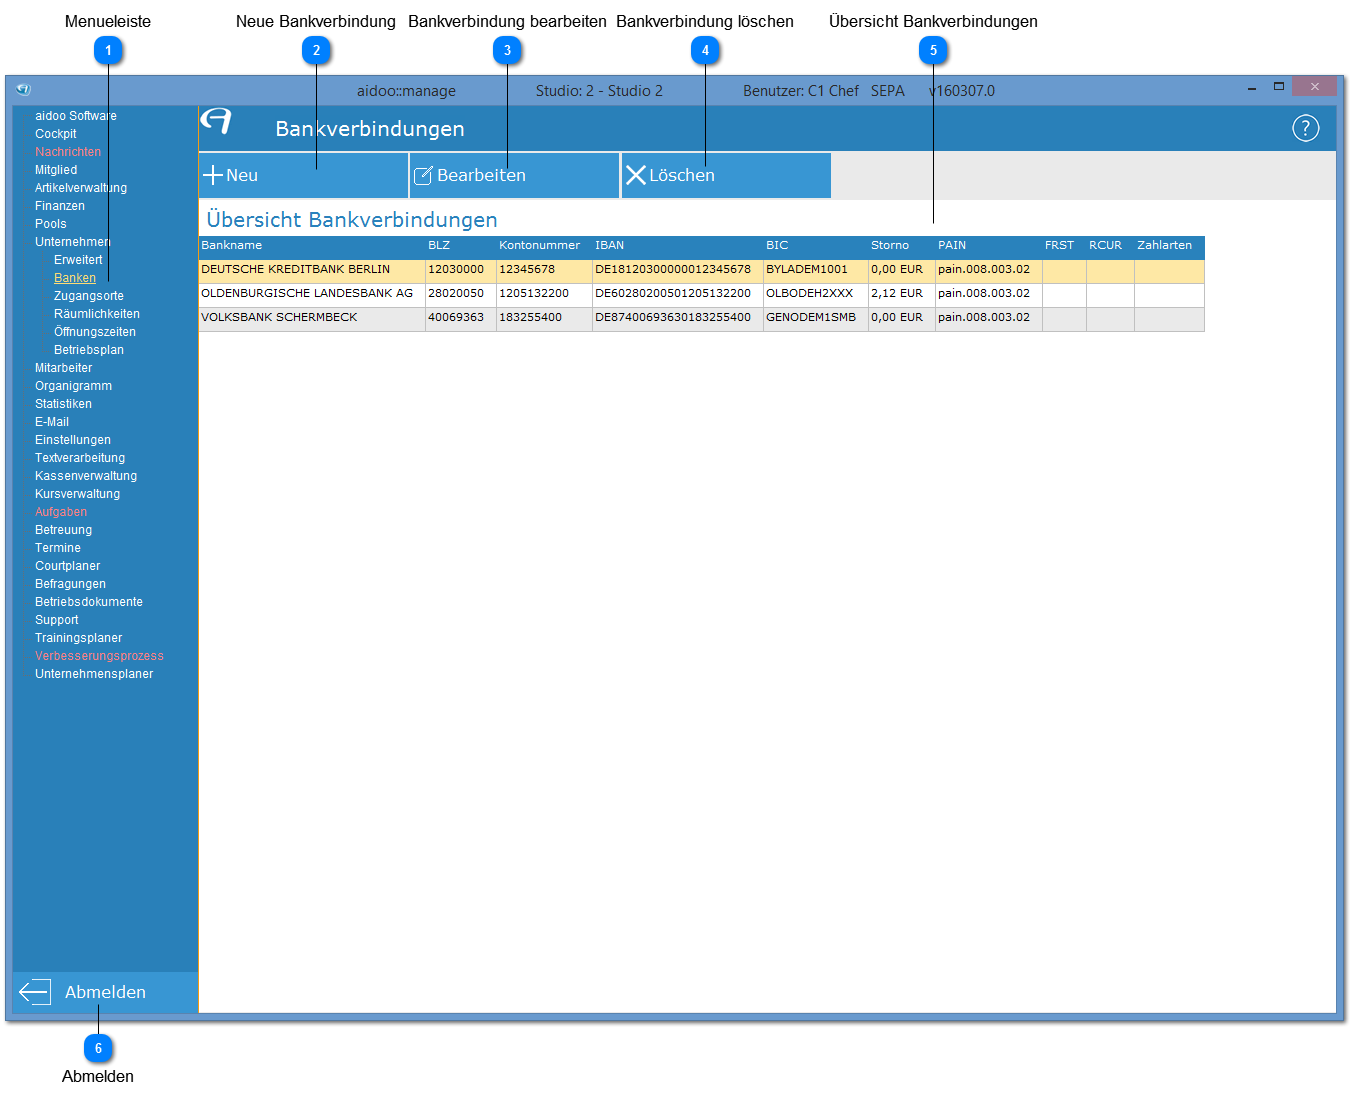Click BIC GENODEM1SMB cell
Screen dimensions: 1353x1102
[816, 318]
